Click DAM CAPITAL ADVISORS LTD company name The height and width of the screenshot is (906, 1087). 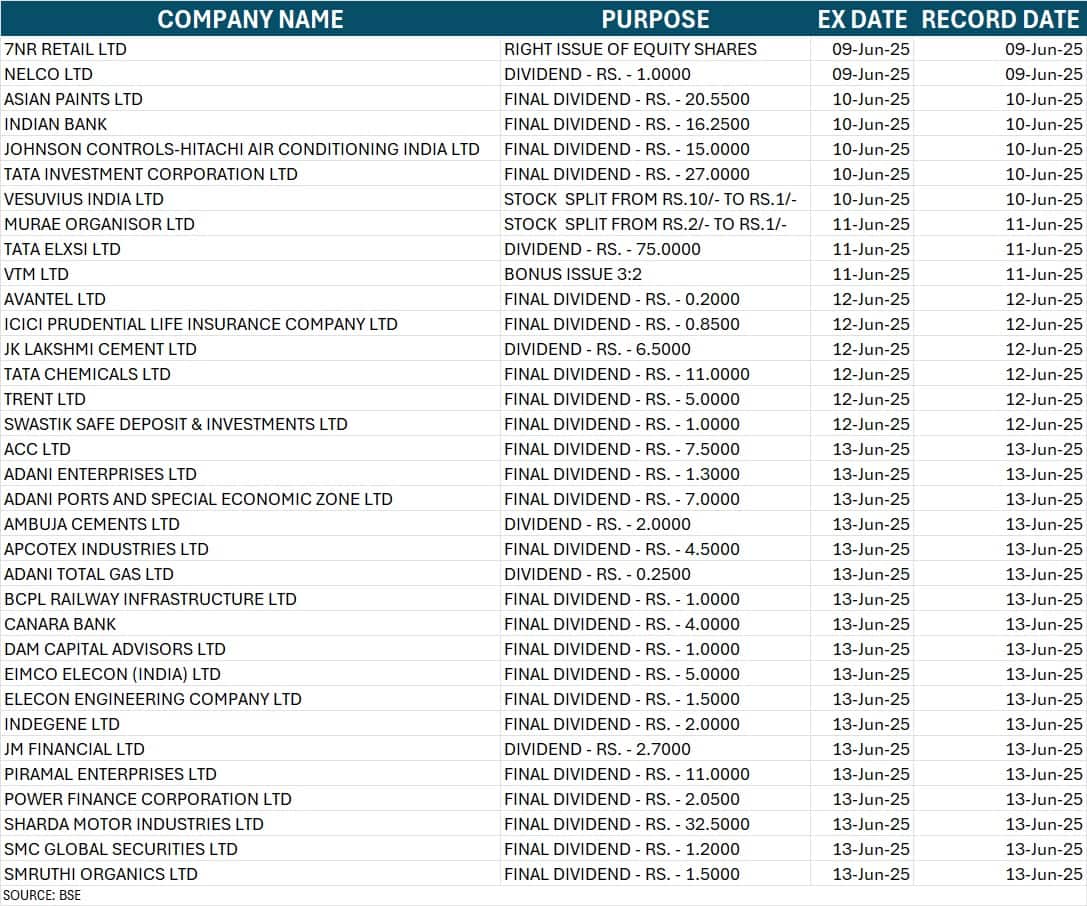(x=115, y=649)
